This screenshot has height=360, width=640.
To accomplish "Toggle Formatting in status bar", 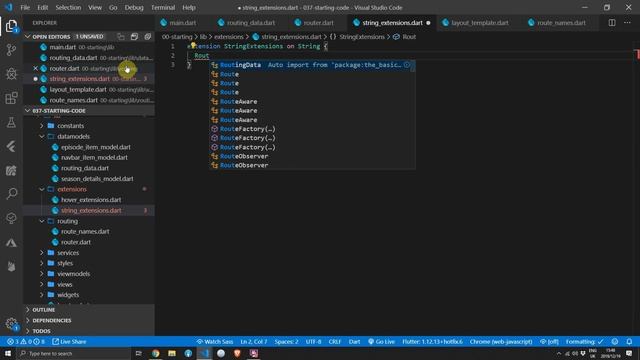I will [x=584, y=342].
